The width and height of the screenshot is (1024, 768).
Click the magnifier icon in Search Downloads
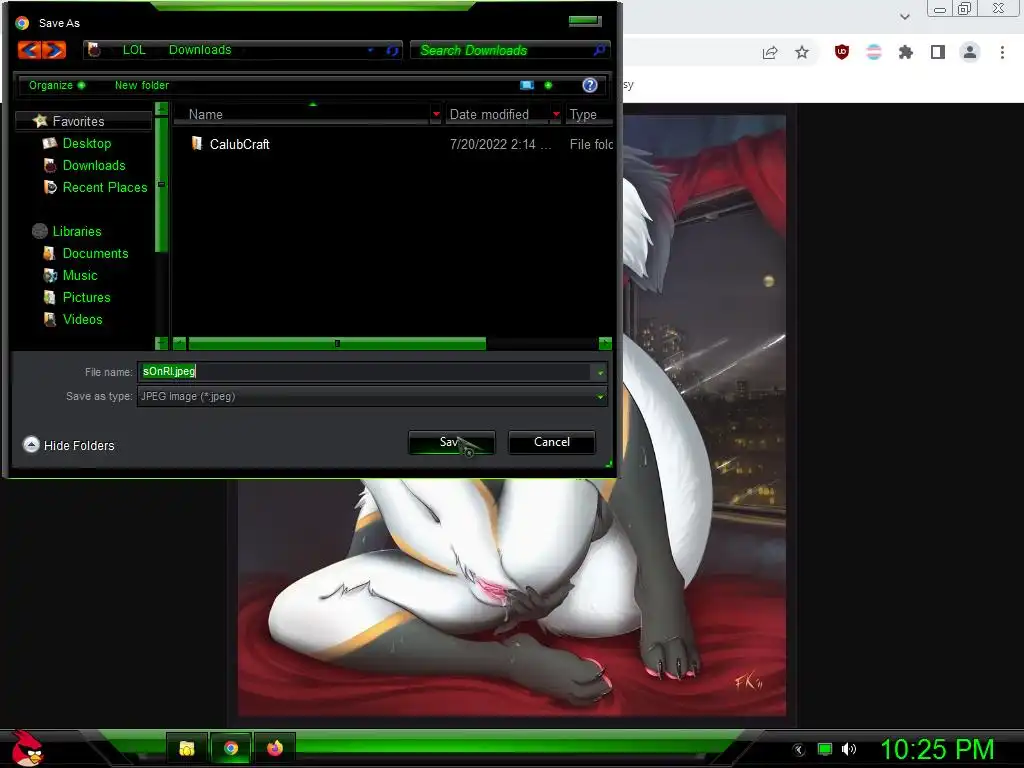599,50
